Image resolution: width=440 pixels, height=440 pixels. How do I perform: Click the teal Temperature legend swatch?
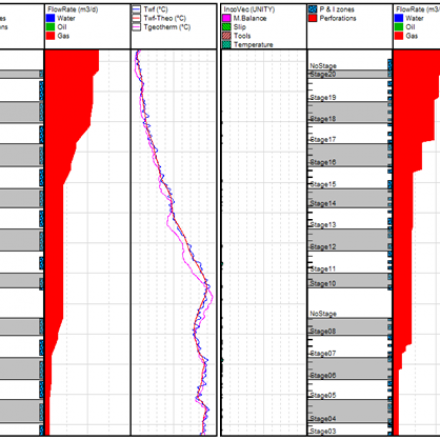227,45
